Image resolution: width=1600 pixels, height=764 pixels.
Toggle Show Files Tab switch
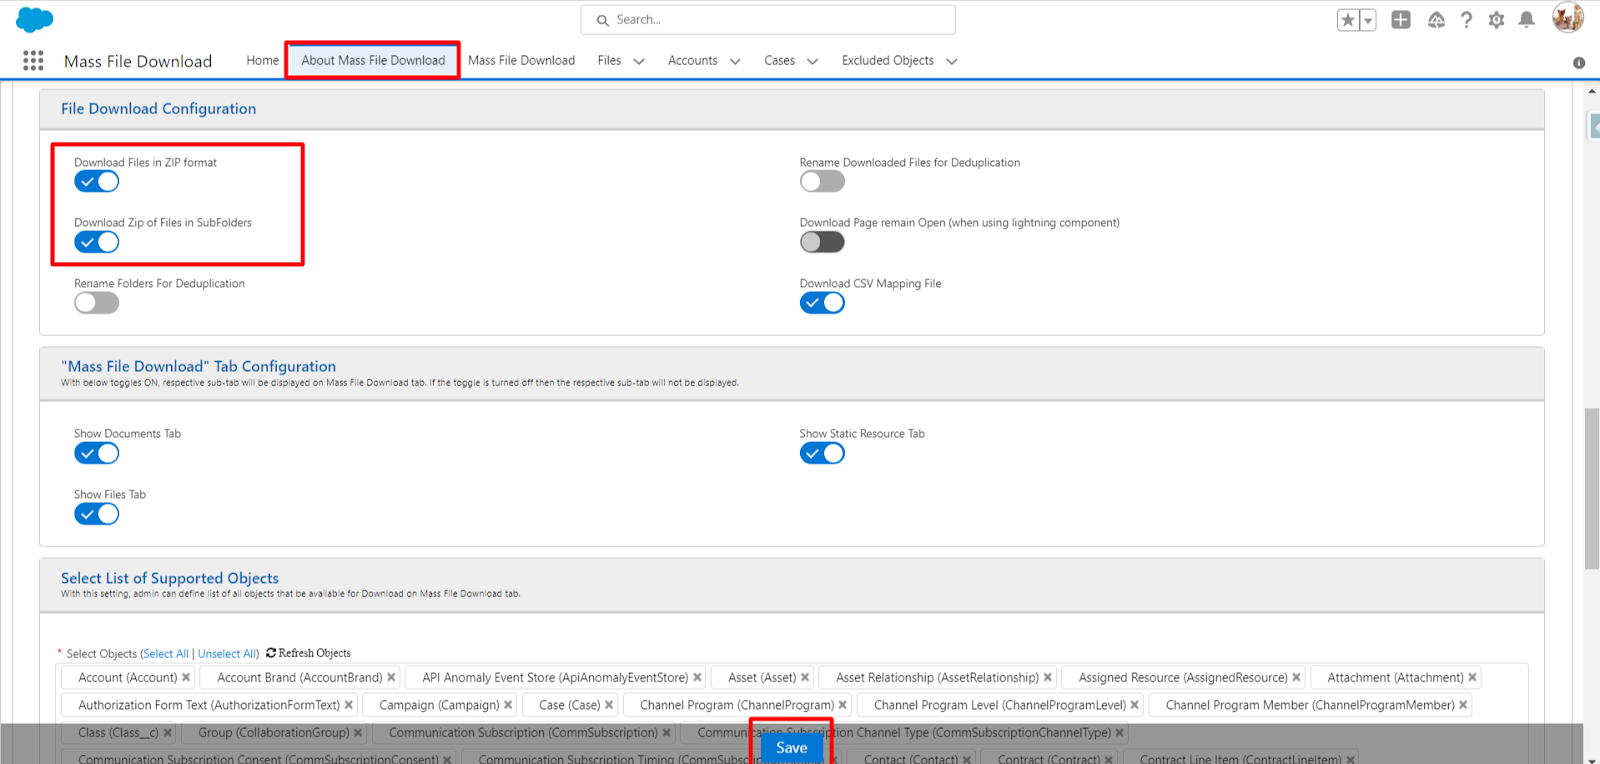pyautogui.click(x=97, y=514)
